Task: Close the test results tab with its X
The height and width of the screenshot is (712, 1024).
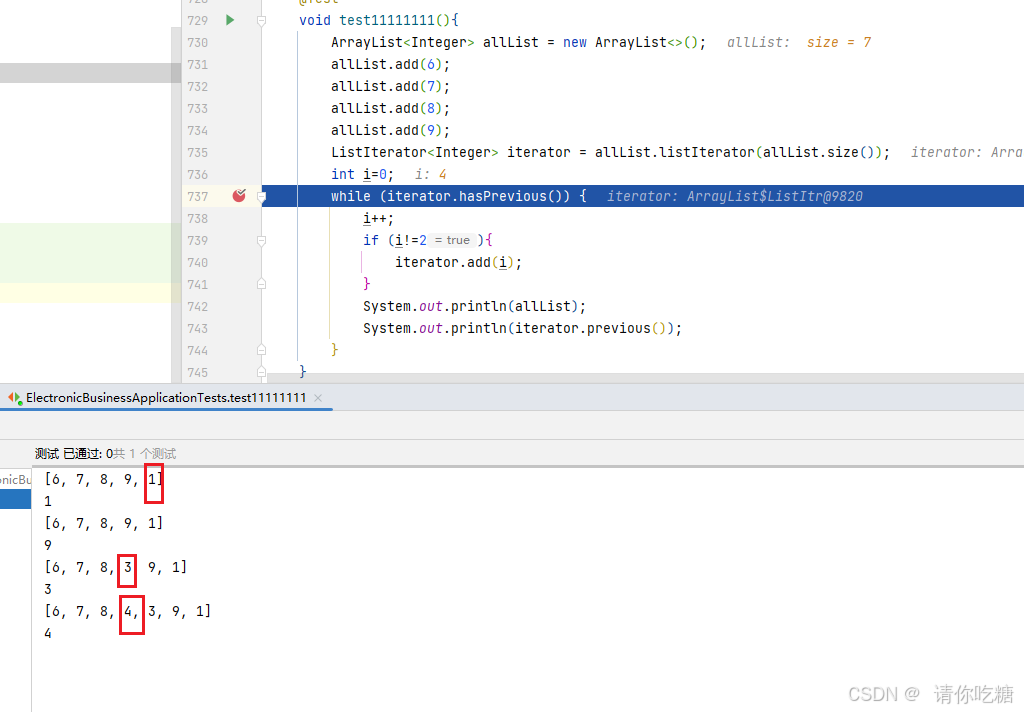Action: (317, 397)
